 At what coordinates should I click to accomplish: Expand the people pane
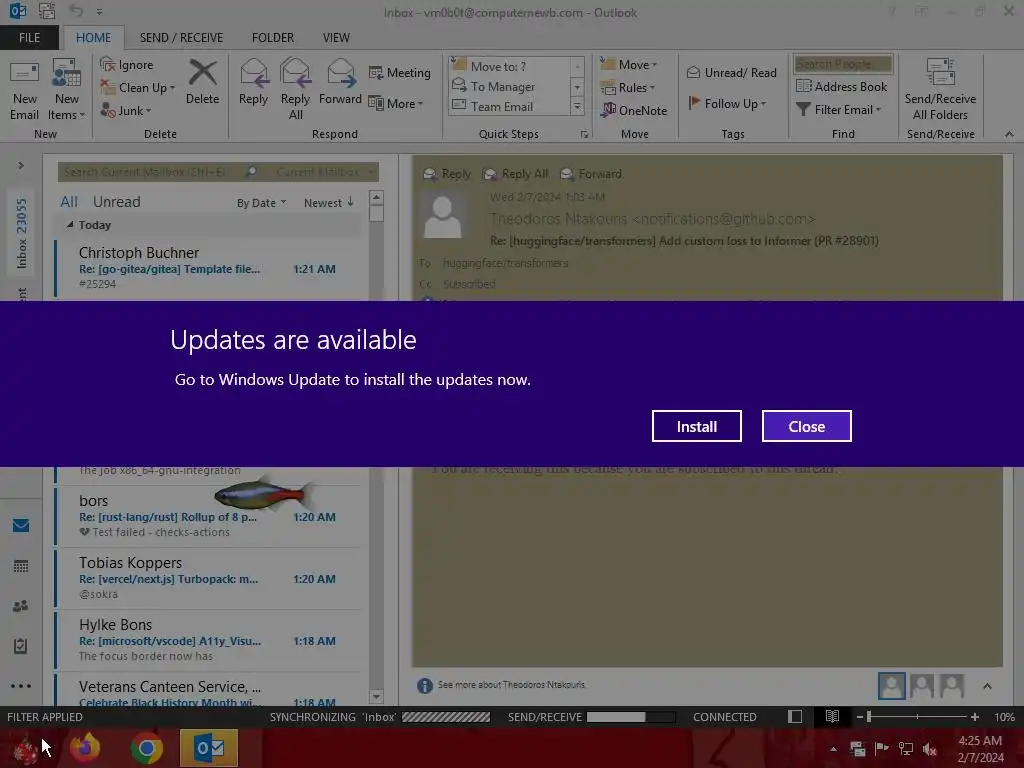click(987, 686)
